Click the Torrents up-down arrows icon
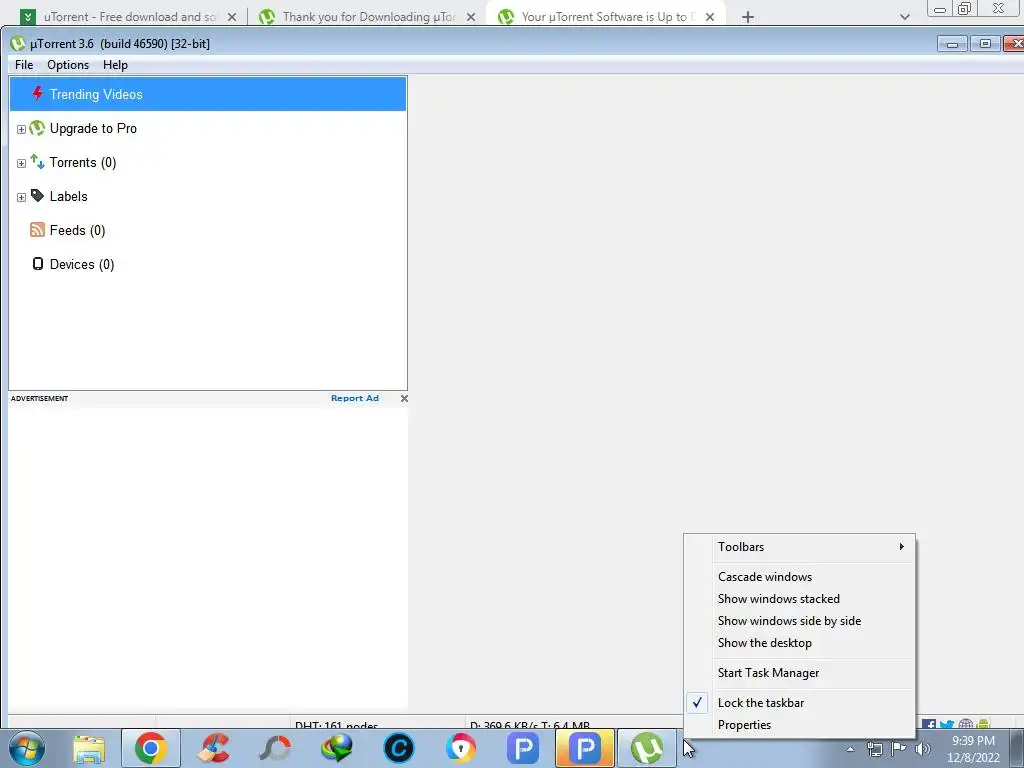 (x=37, y=162)
